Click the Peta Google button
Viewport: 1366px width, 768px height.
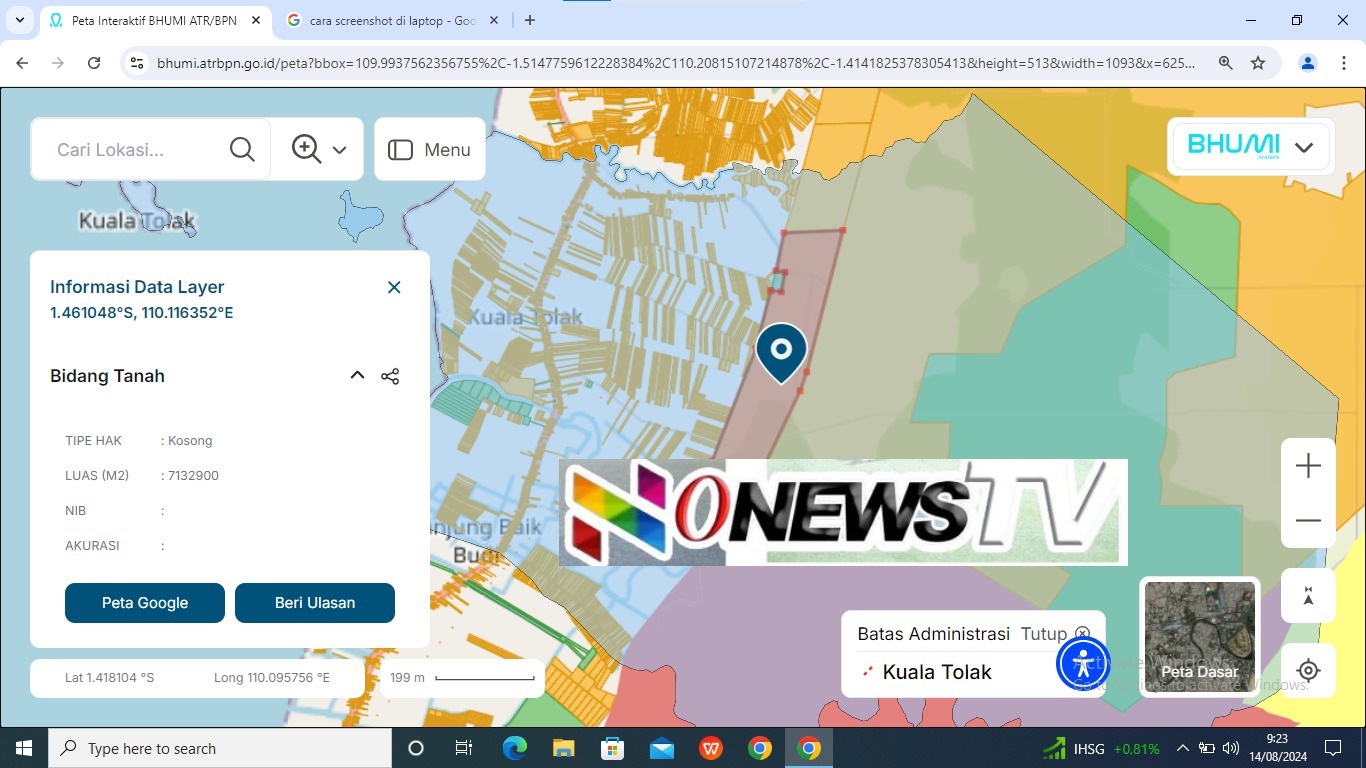145,603
